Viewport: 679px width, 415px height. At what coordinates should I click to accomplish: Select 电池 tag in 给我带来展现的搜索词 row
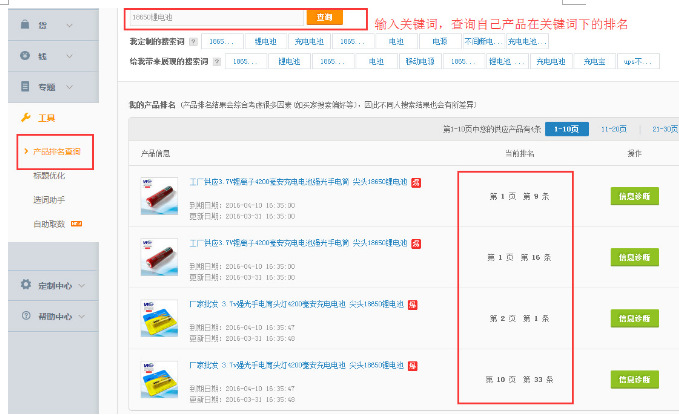coord(376,61)
